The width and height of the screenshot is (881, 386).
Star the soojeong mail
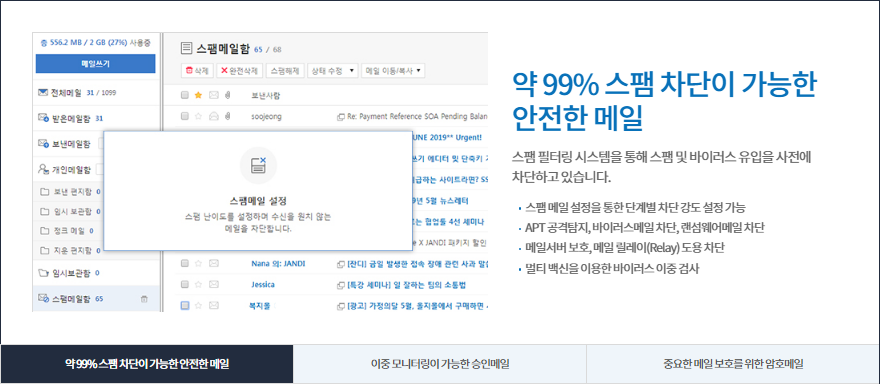[x=198, y=116]
